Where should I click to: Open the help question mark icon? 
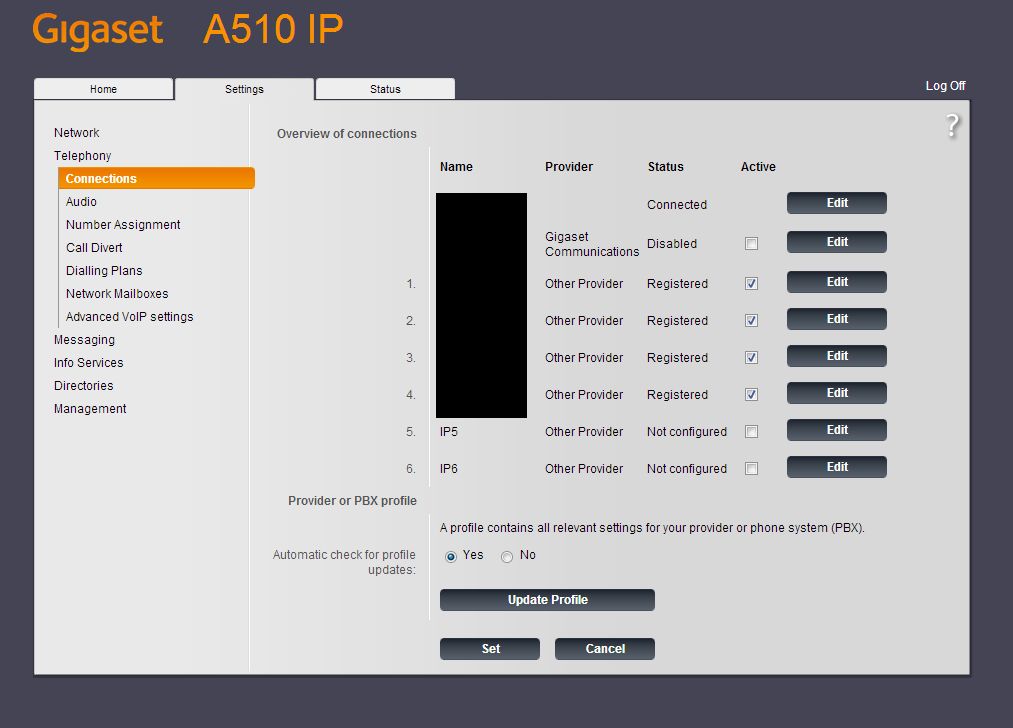[x=952, y=125]
